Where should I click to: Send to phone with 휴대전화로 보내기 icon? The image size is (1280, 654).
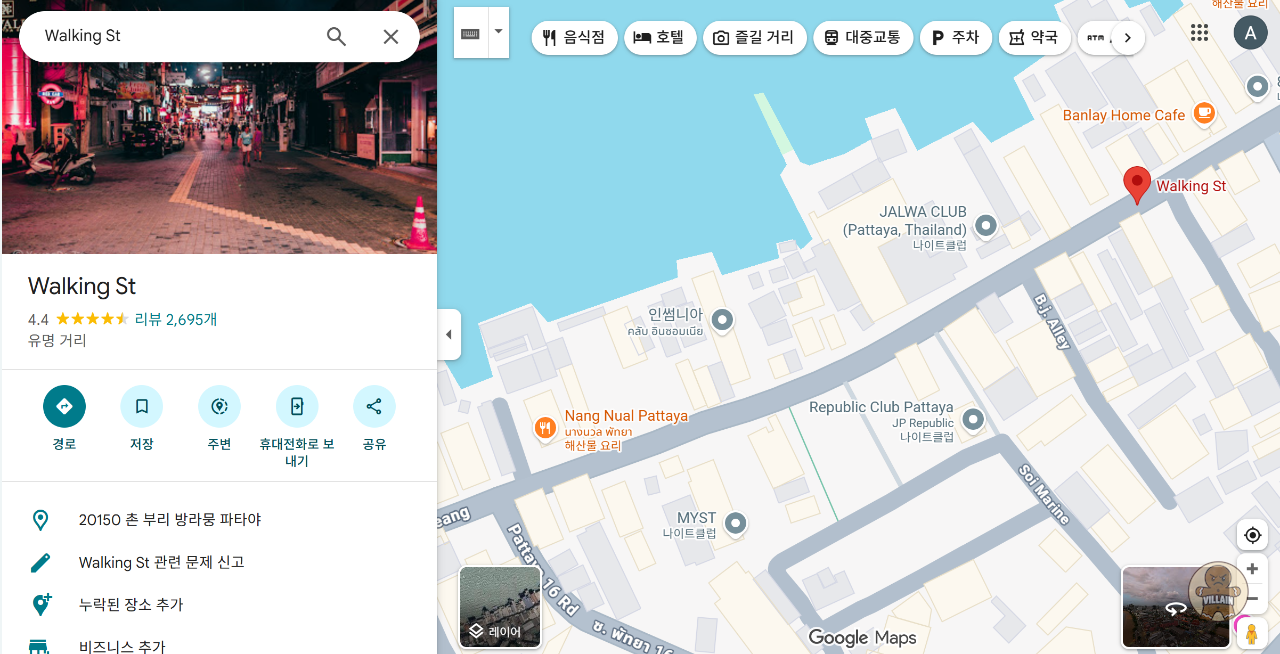[x=297, y=406]
